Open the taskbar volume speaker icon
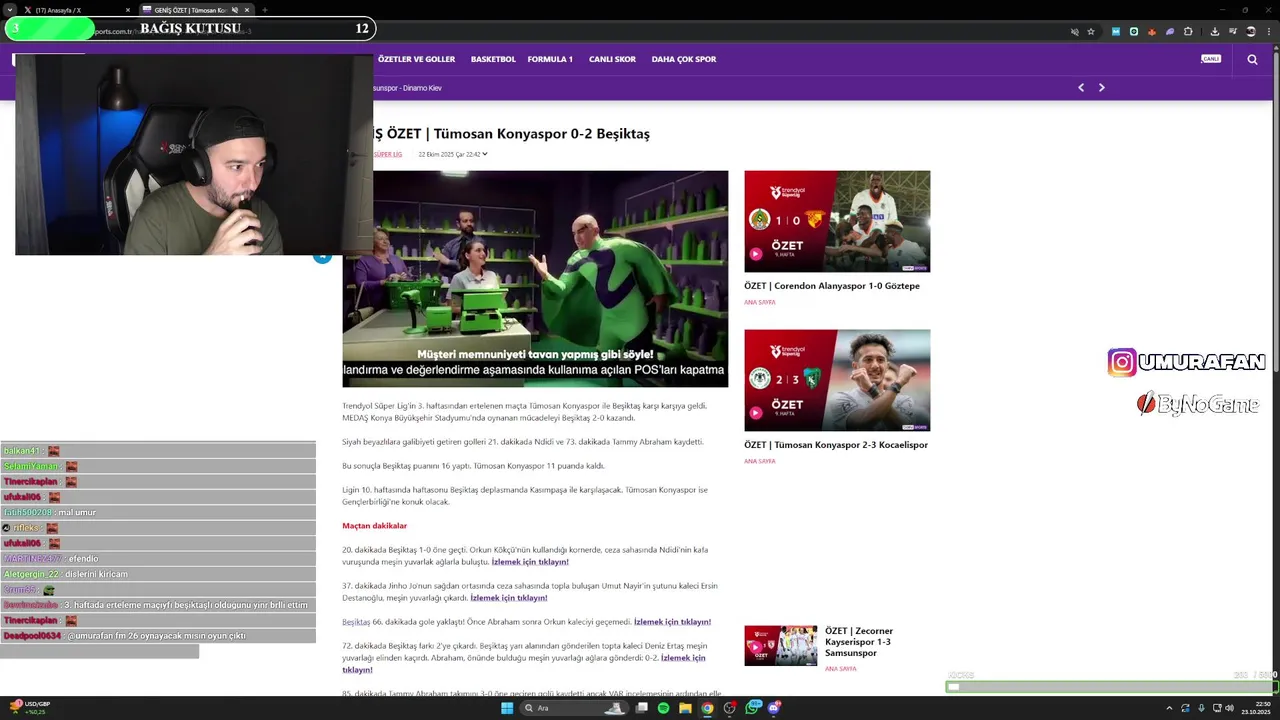The image size is (1280, 720). [x=1229, y=708]
